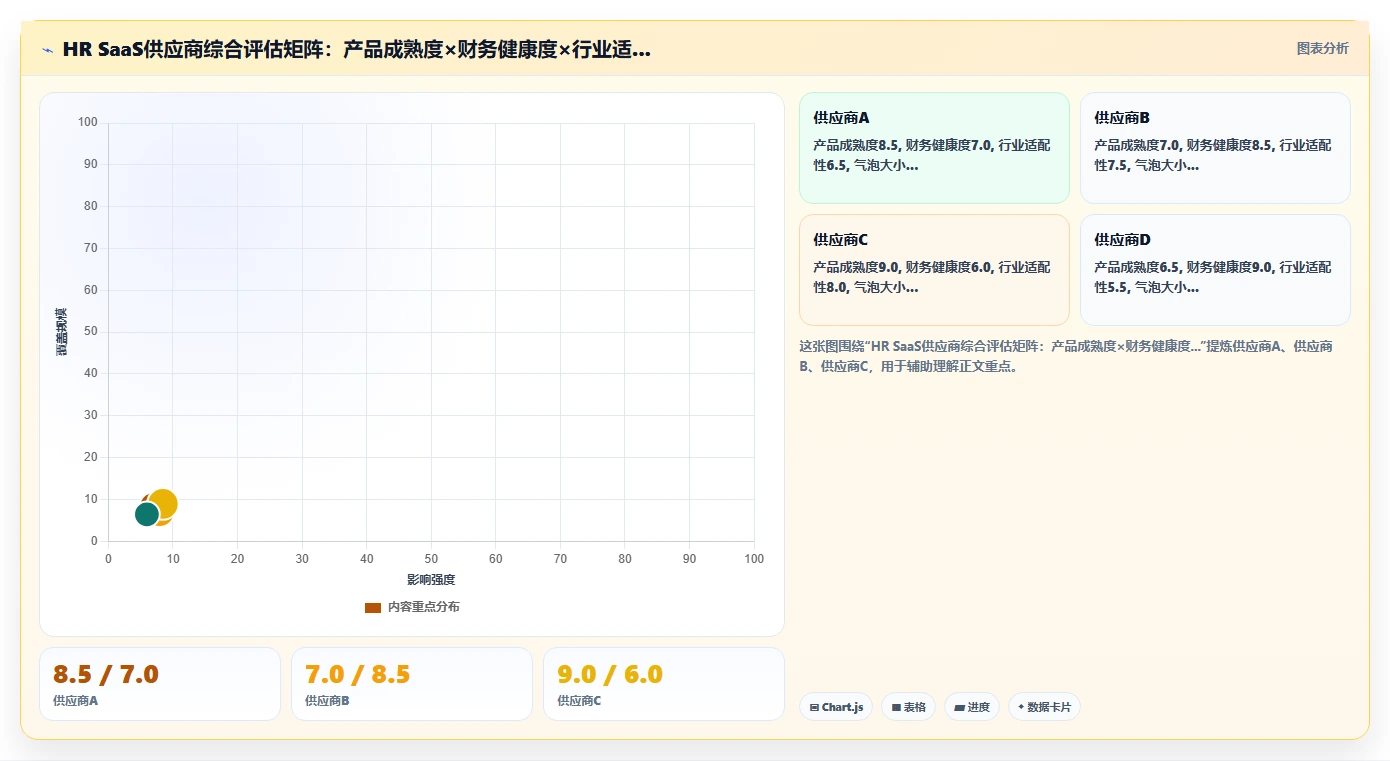Select the 7.0 / 8.5 stat card
The image size is (1390, 761).
pos(412,684)
